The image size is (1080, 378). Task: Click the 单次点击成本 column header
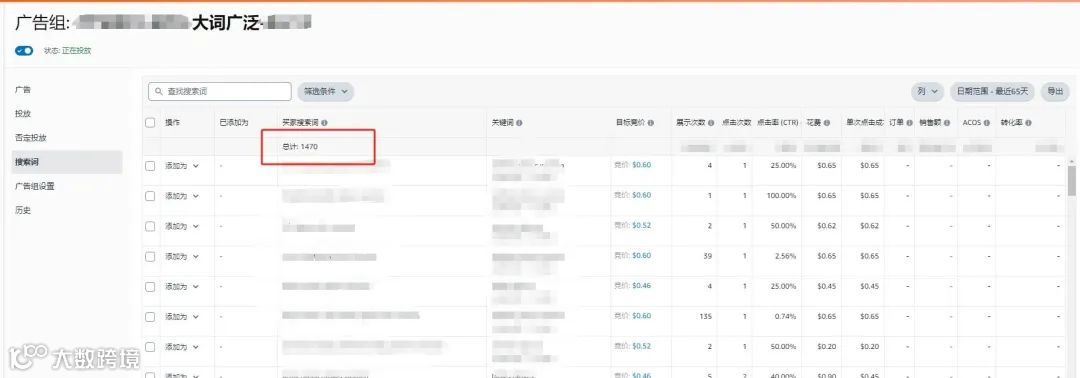(864, 123)
